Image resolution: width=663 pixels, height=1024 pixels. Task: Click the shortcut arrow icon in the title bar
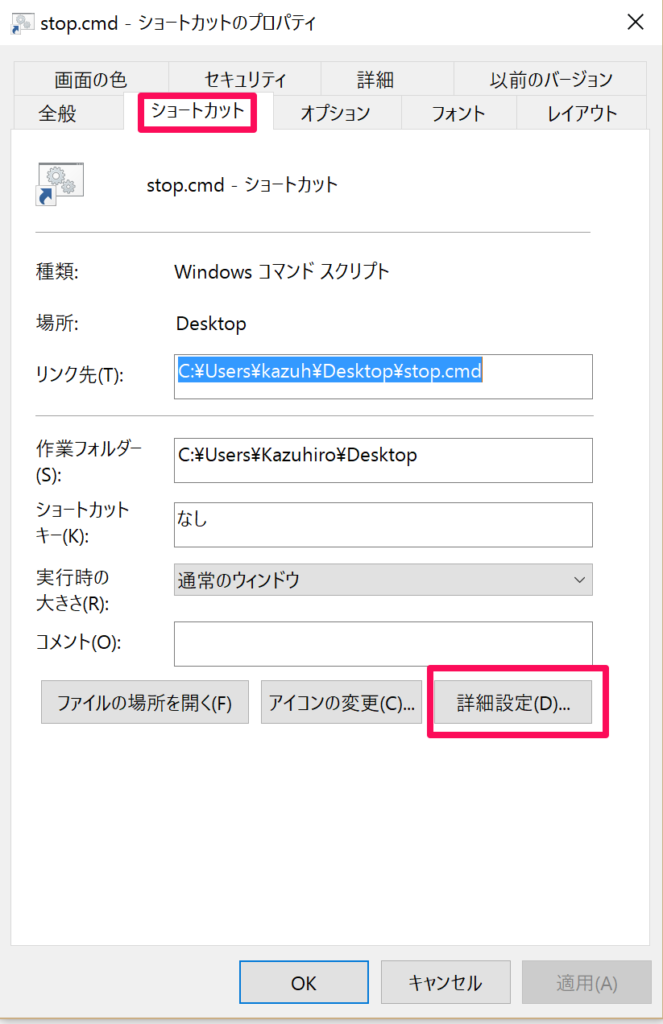[21, 21]
